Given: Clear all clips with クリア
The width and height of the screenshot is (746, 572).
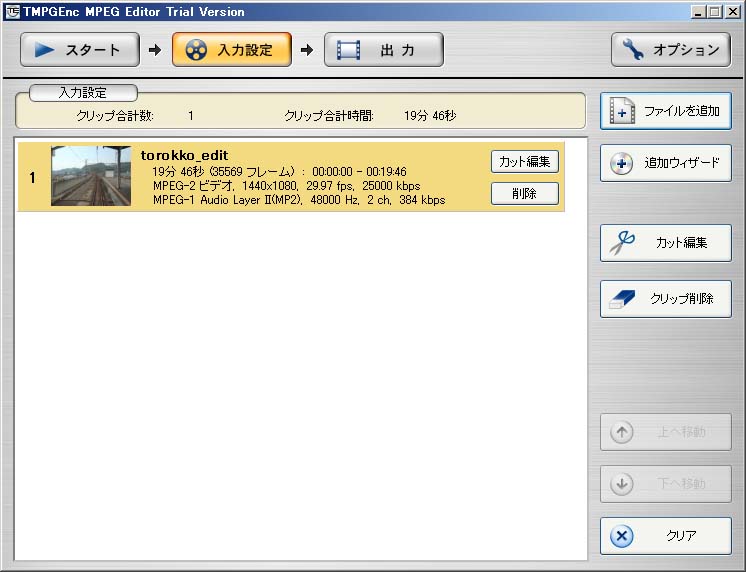Looking at the screenshot, I should click(666, 536).
